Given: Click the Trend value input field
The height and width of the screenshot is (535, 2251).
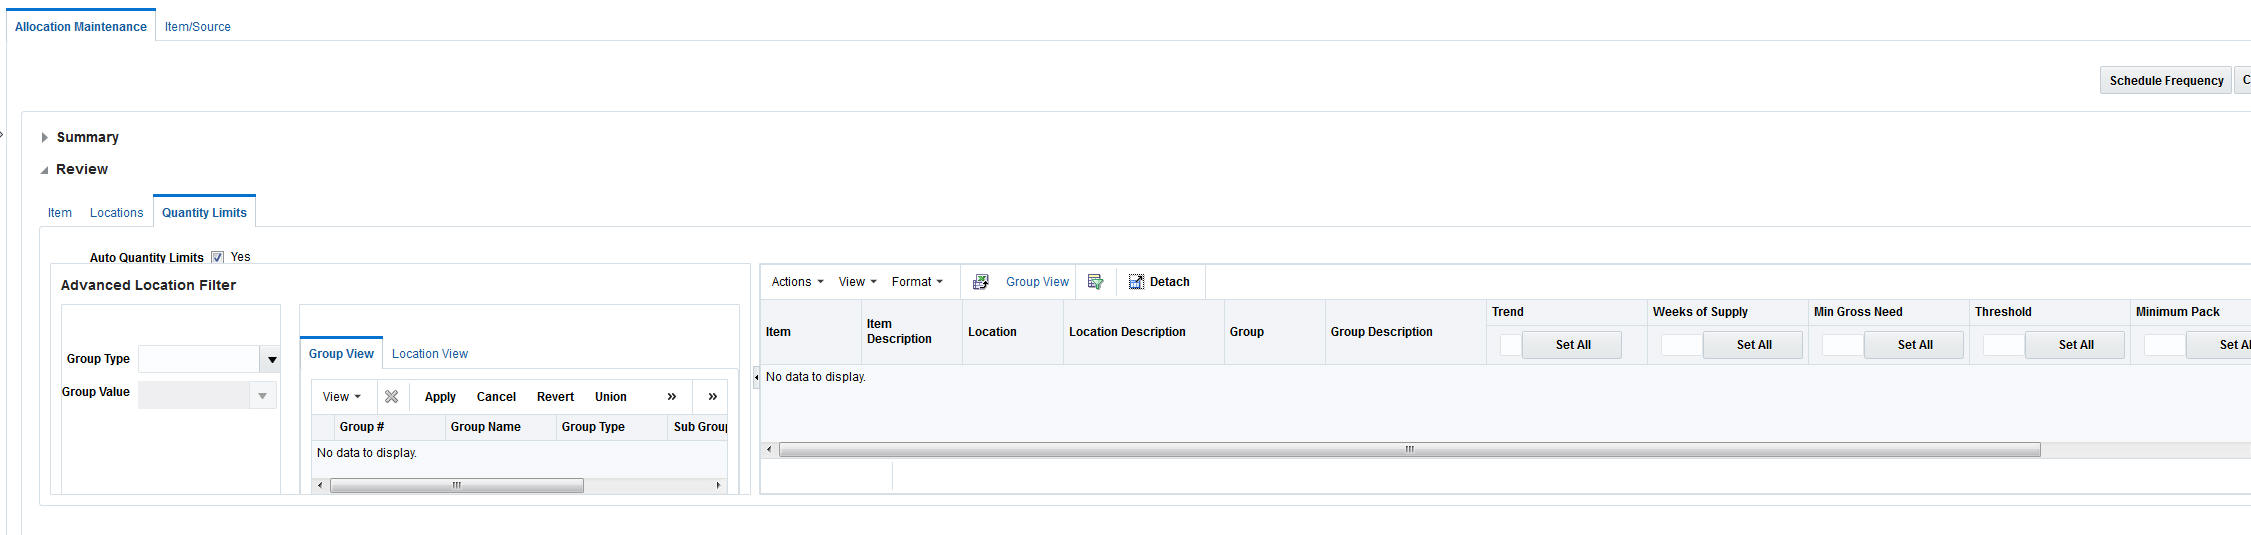Looking at the screenshot, I should pos(1511,345).
